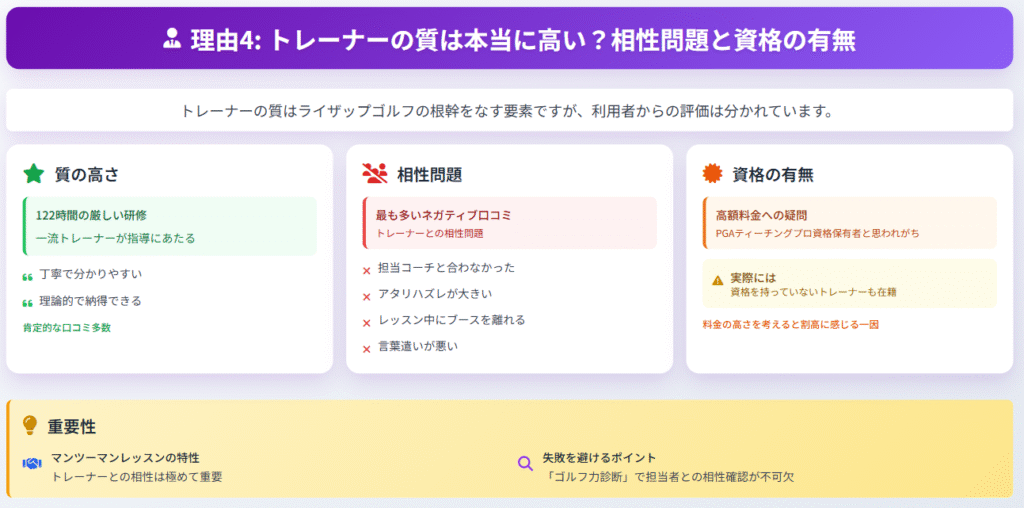Click the text 最も多いネガティブ口コミ
1024x508 pixels.
[443, 215]
